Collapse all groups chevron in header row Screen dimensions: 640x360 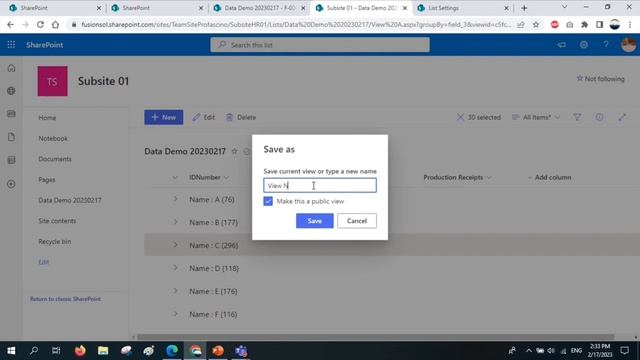[x=175, y=178]
